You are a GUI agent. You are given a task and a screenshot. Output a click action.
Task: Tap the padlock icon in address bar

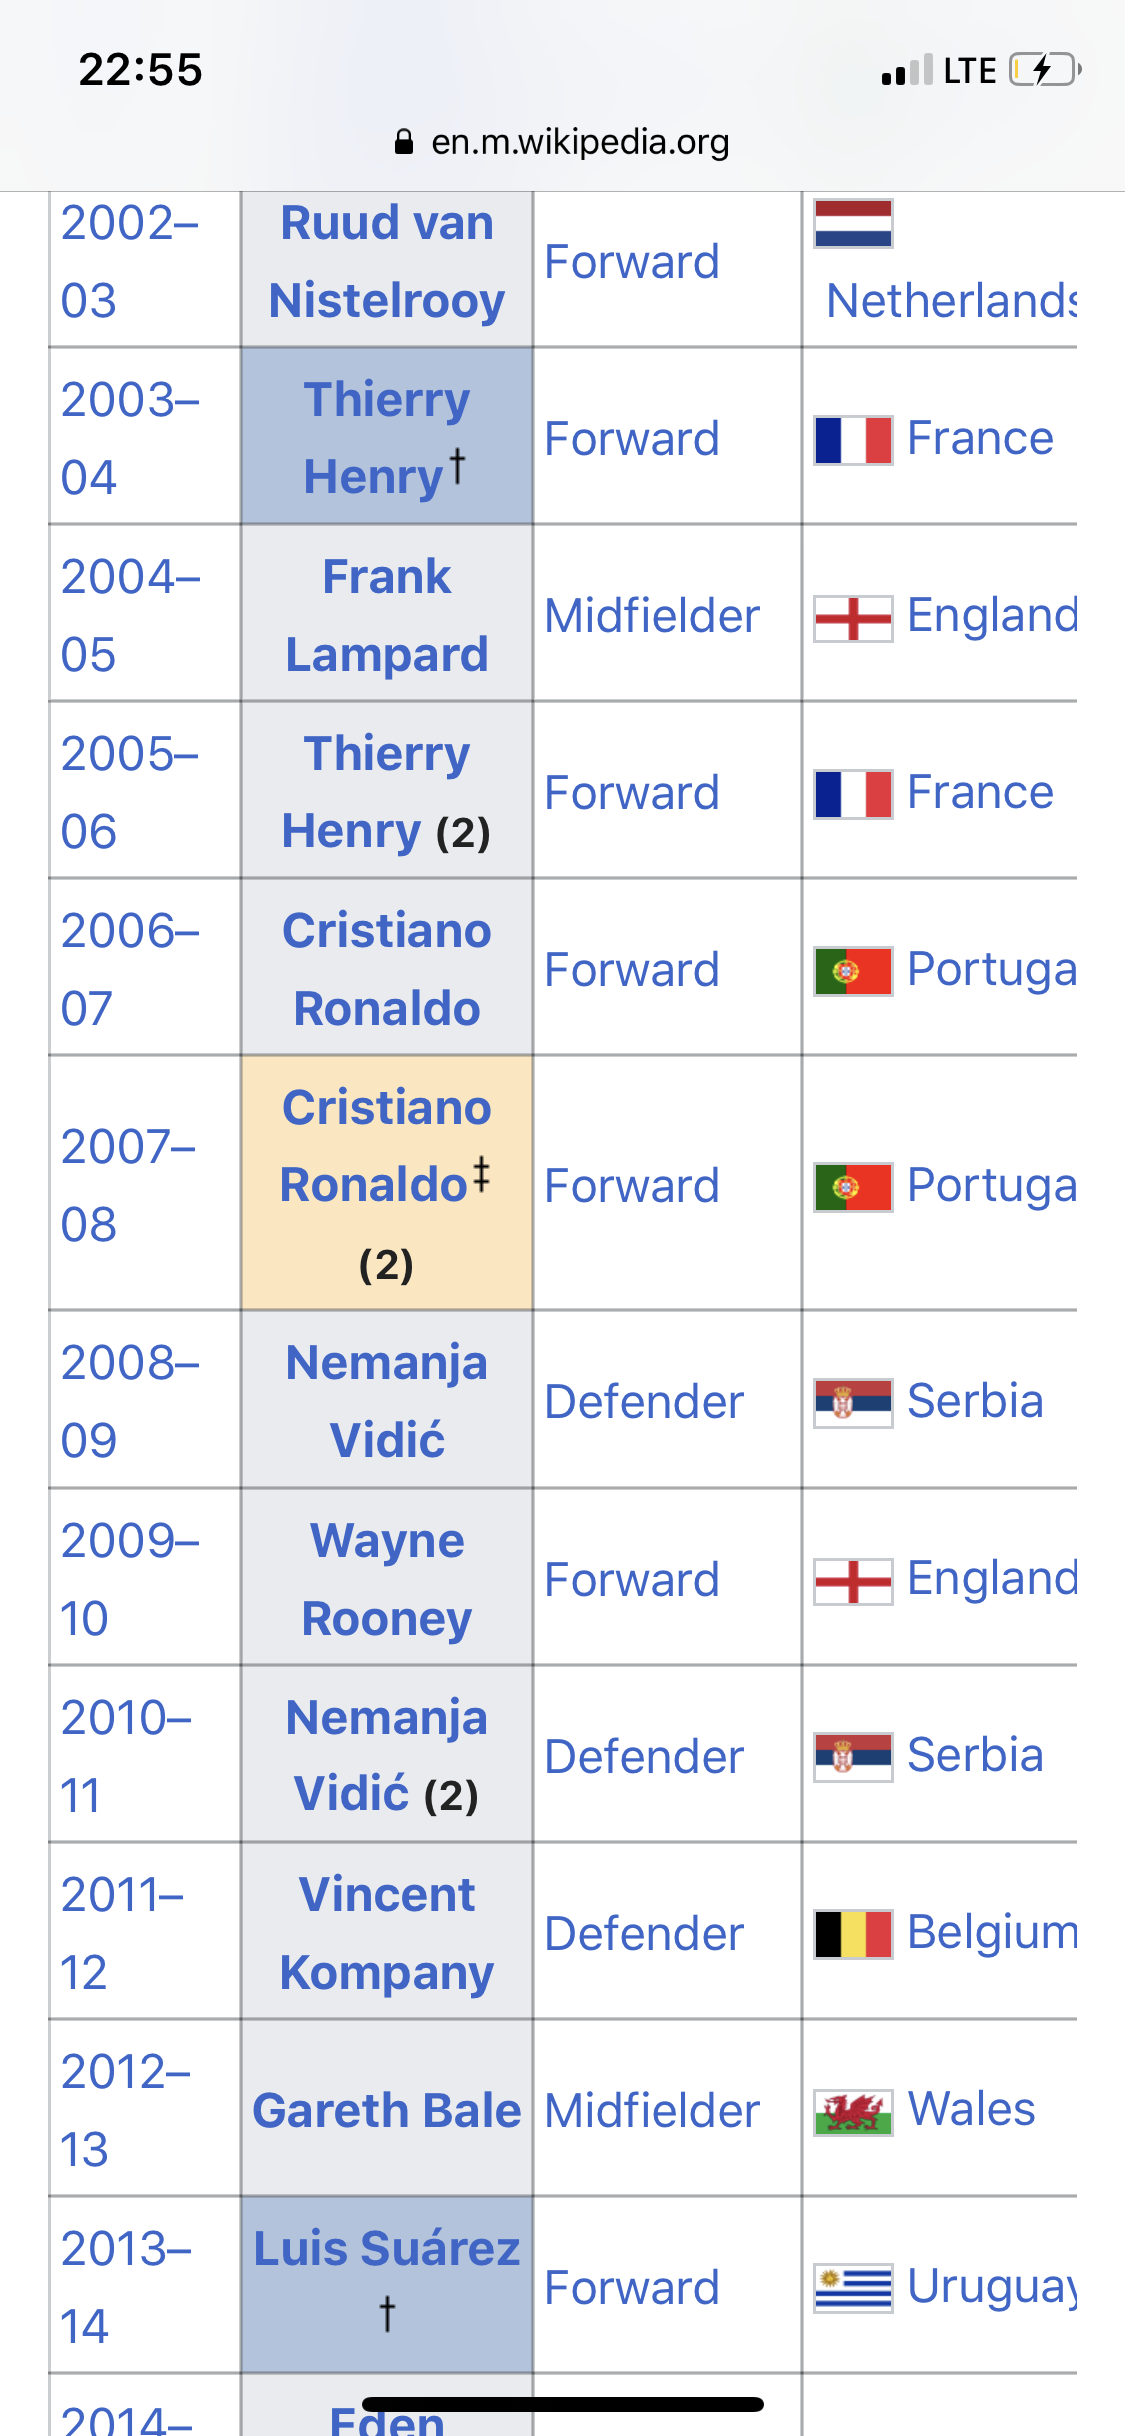(x=404, y=142)
